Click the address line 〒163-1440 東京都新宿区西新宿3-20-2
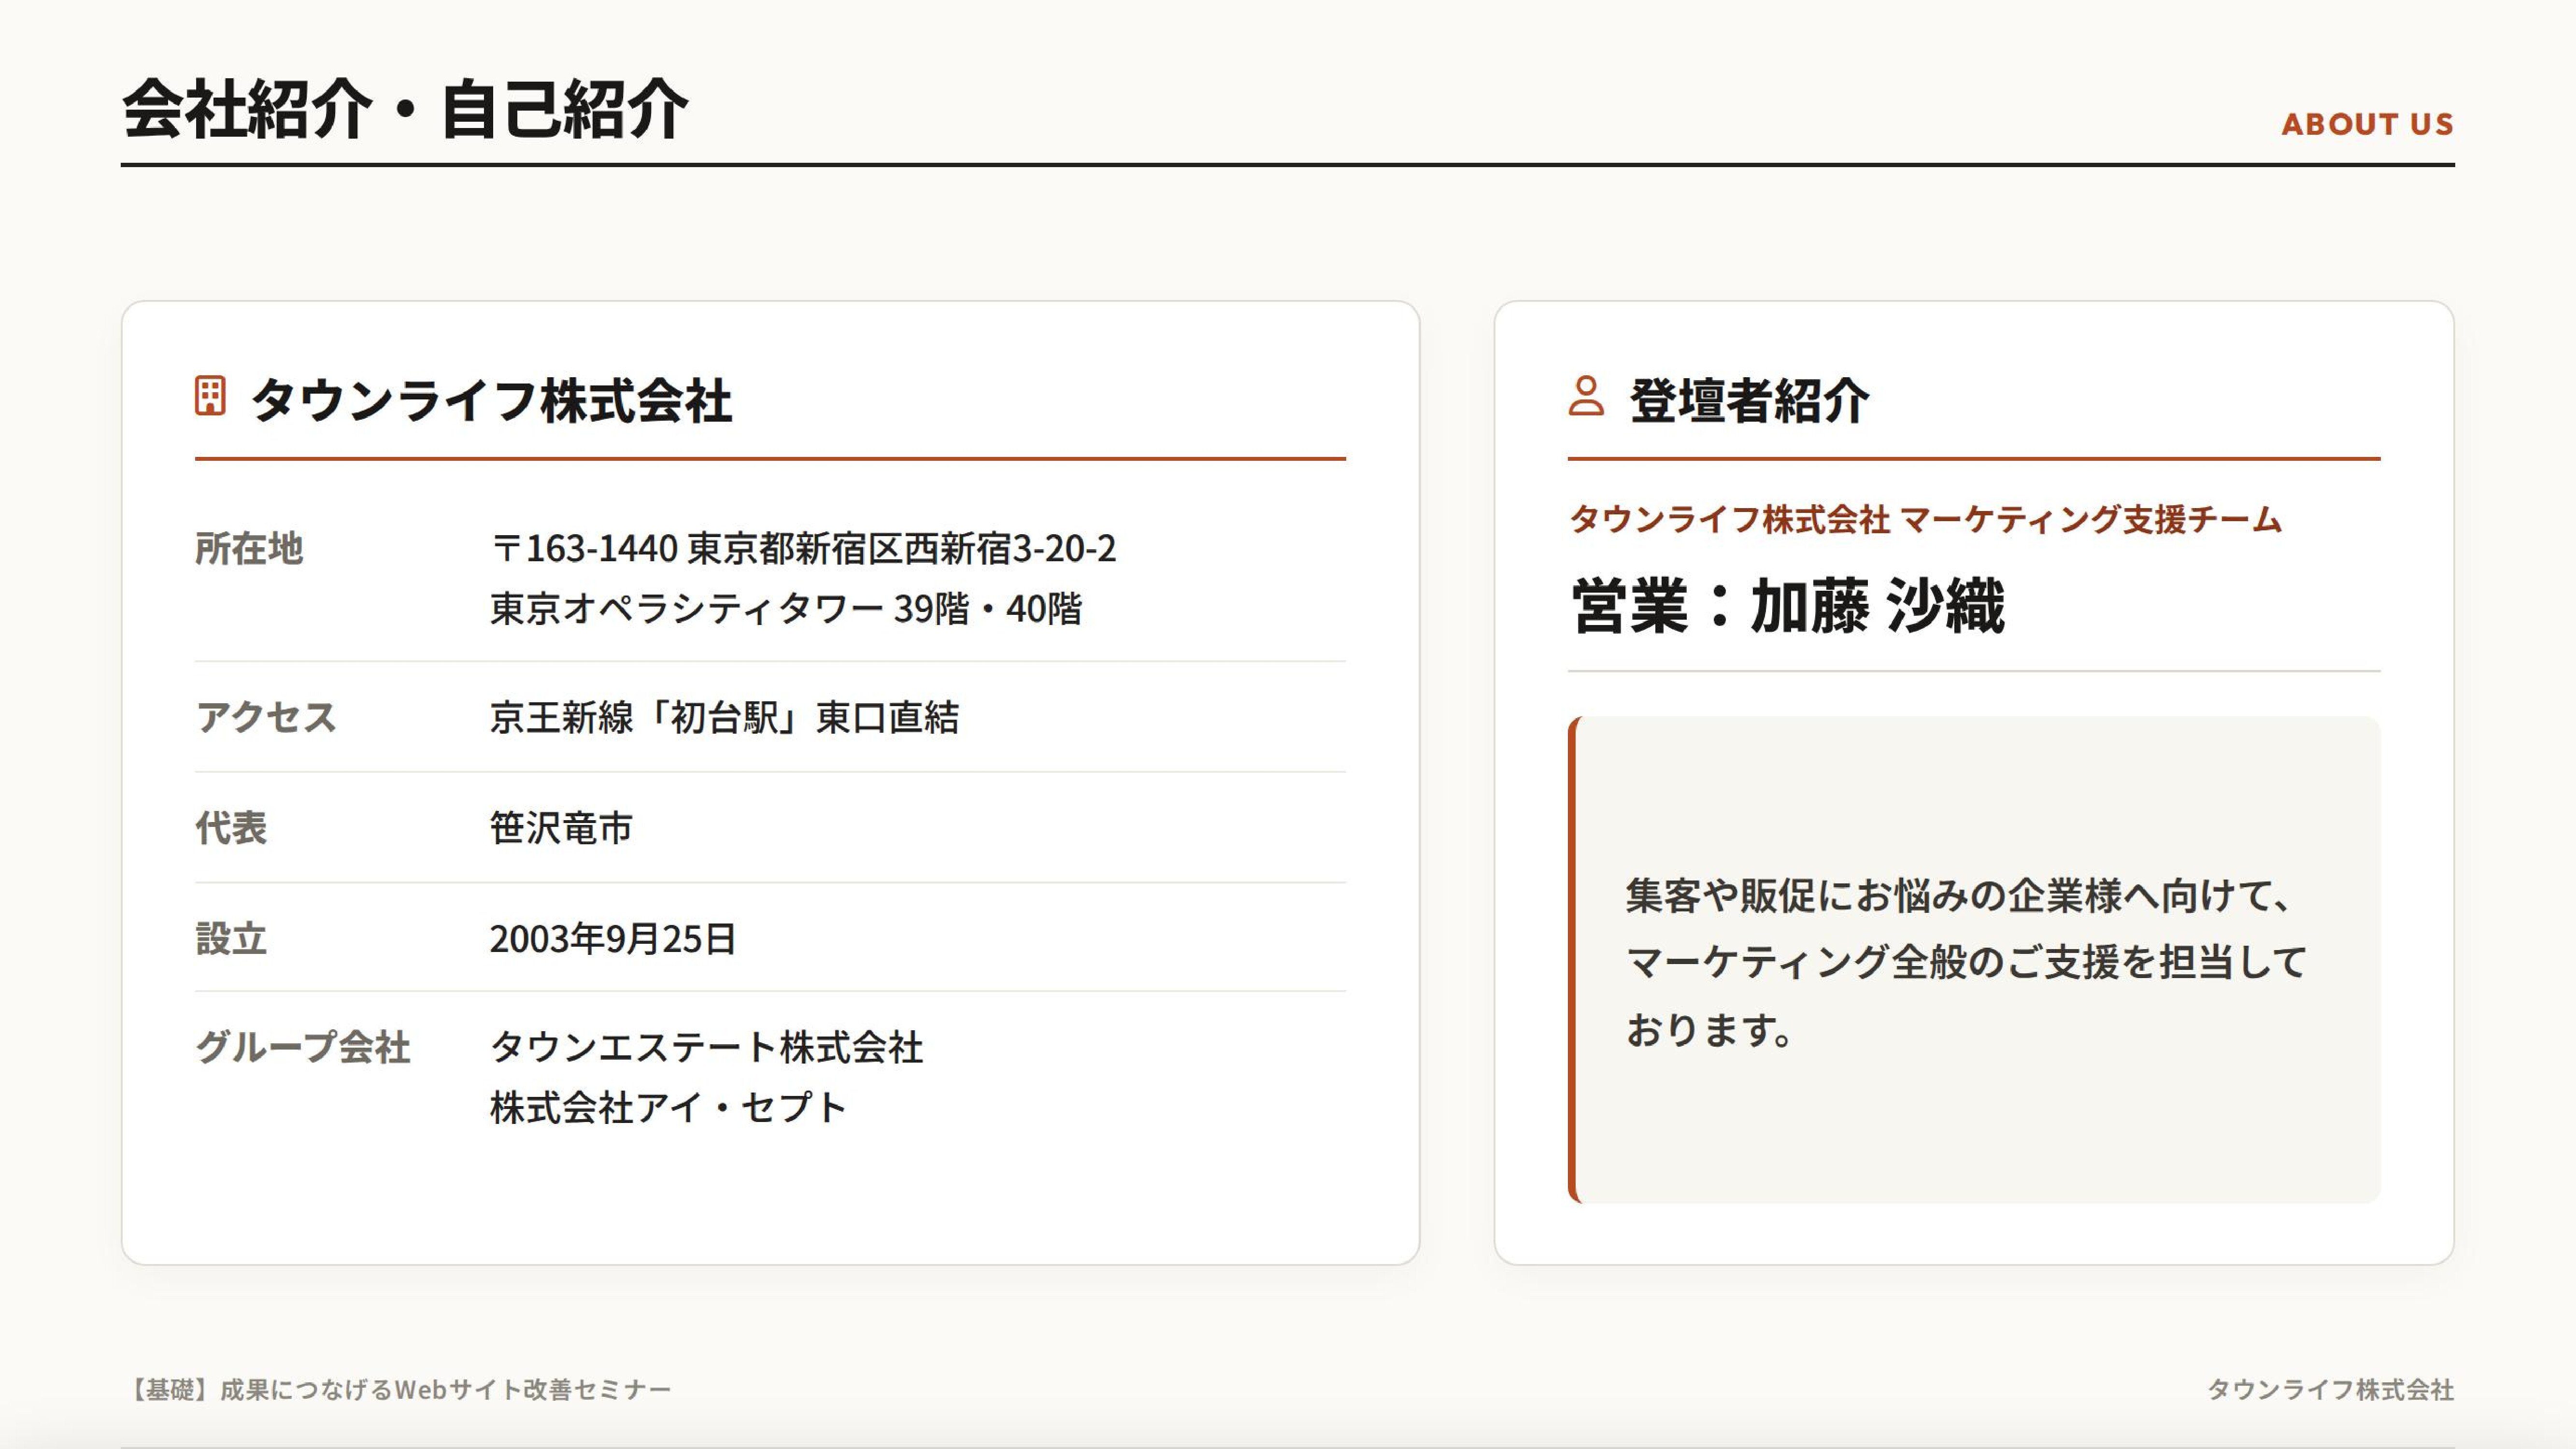The height and width of the screenshot is (1449, 2576). click(803, 549)
